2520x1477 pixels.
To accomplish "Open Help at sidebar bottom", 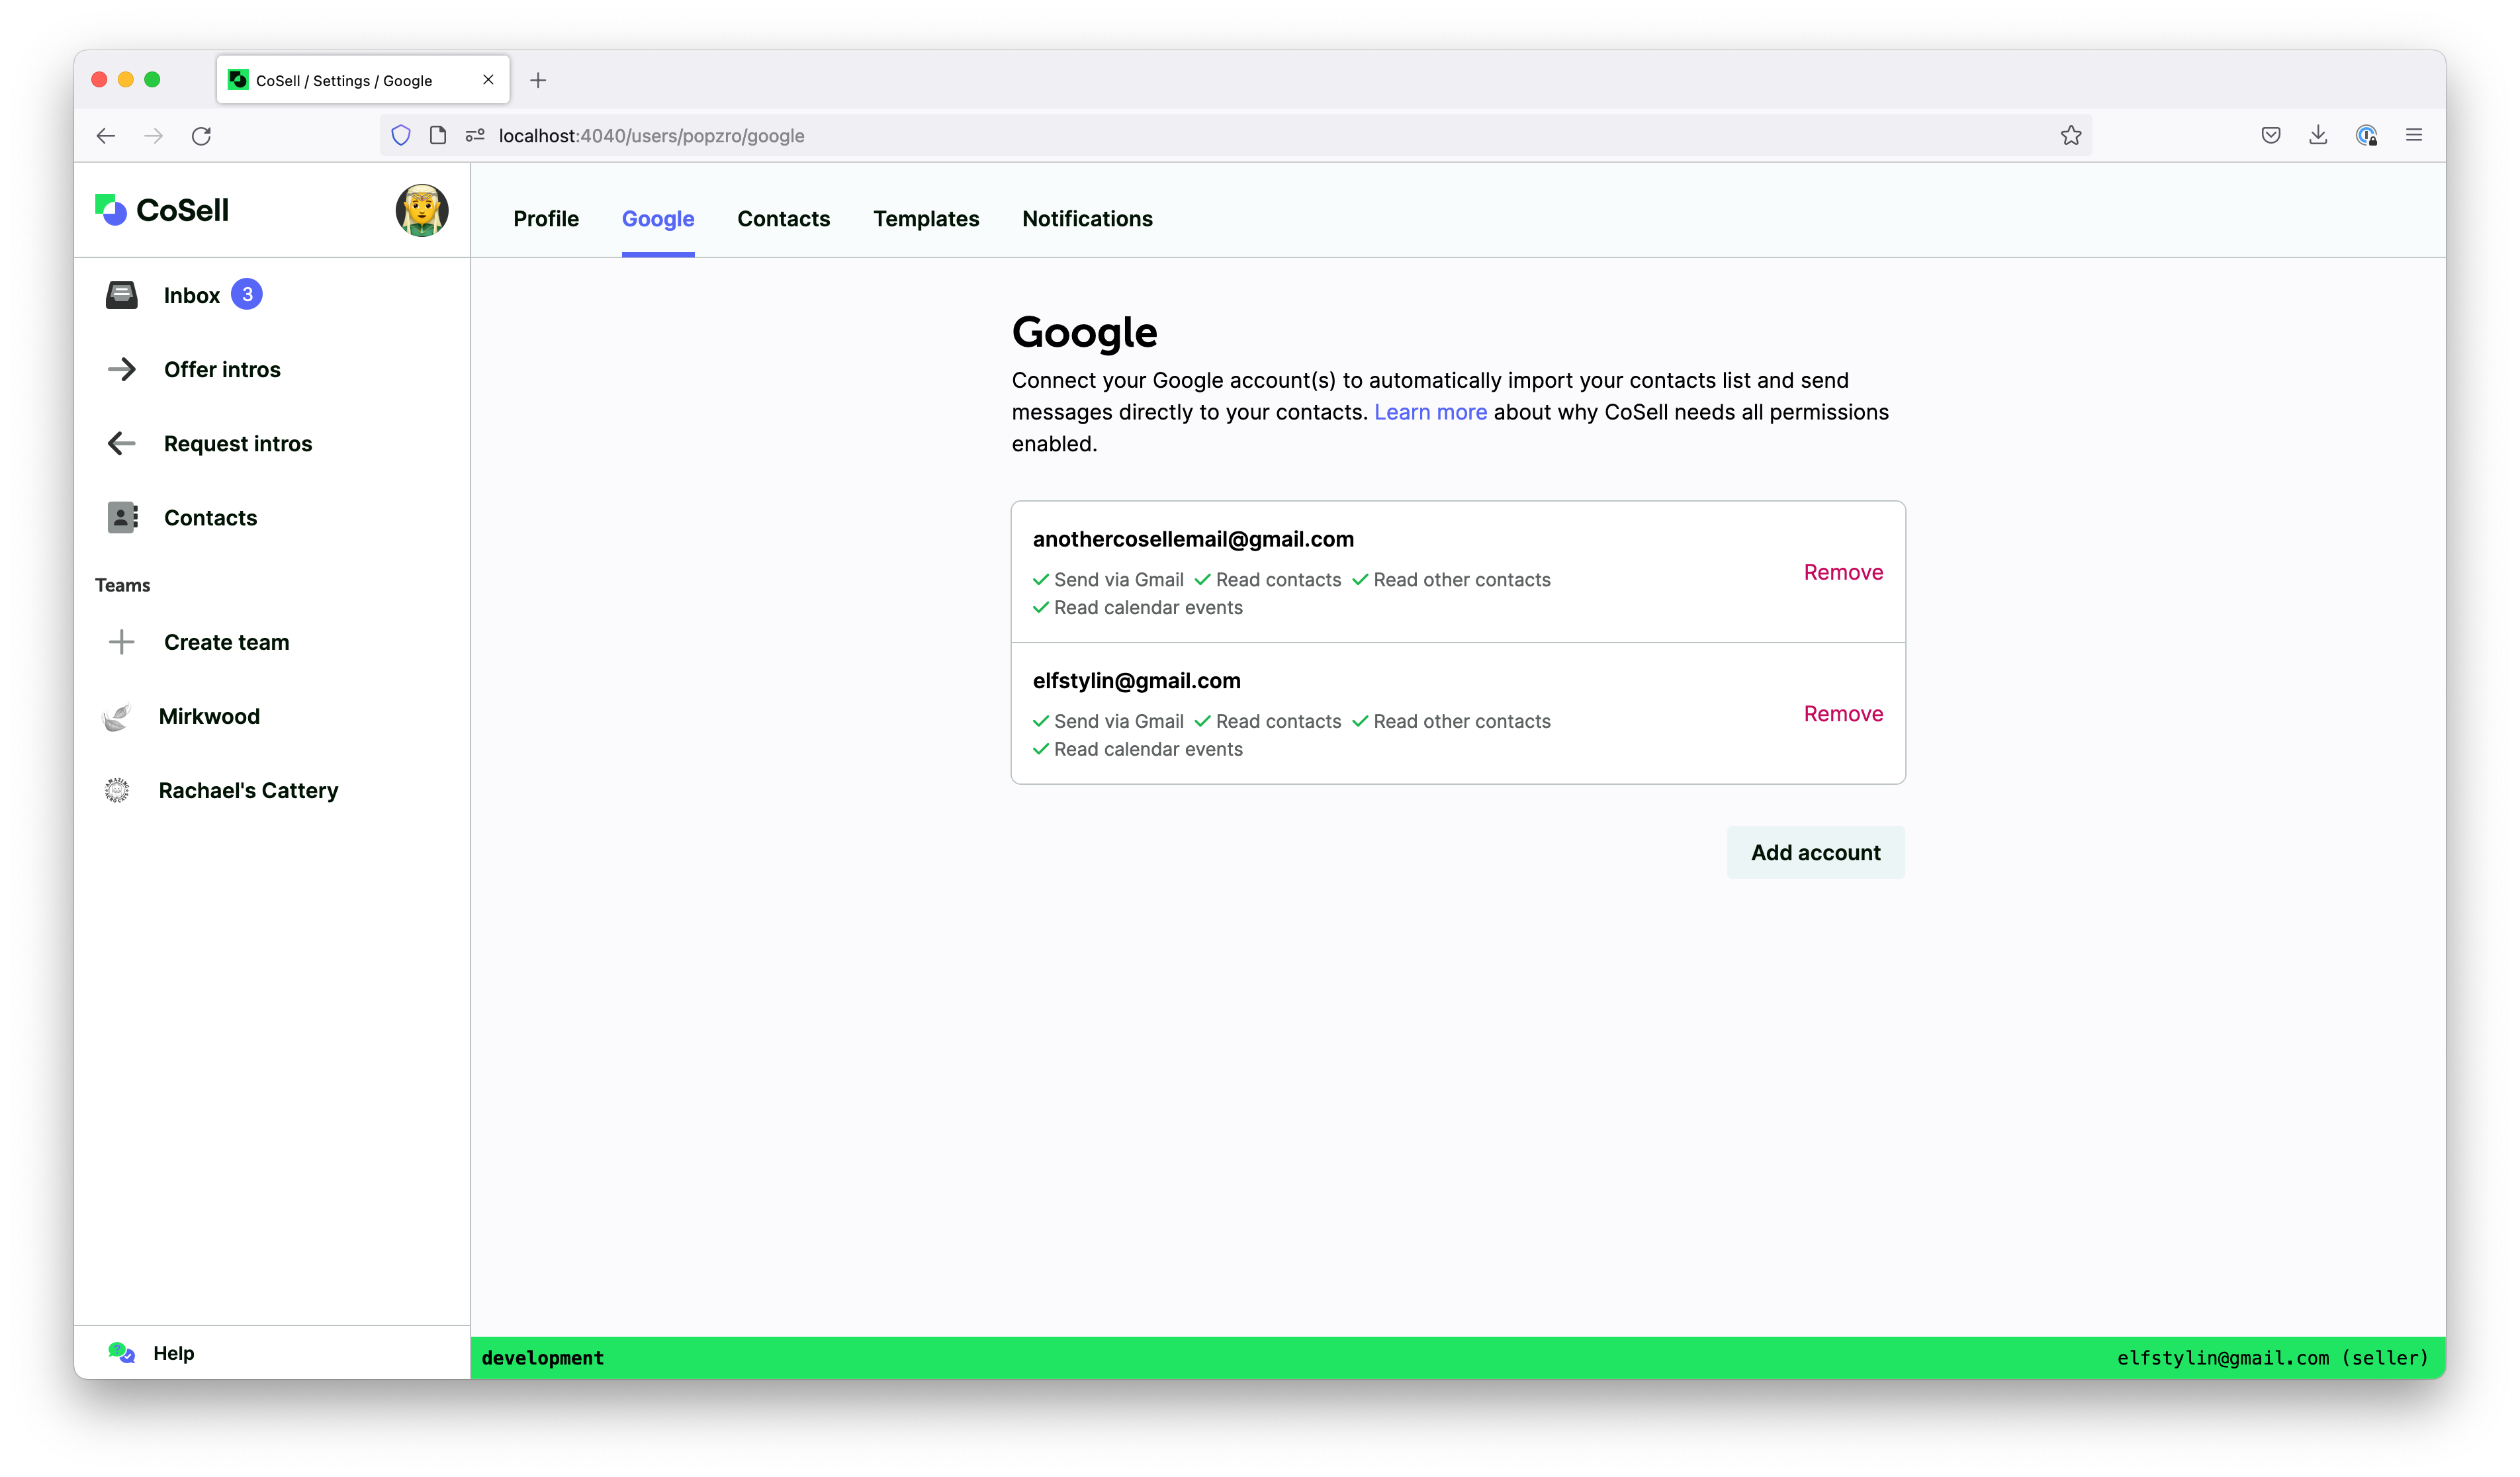I will 173,1353.
